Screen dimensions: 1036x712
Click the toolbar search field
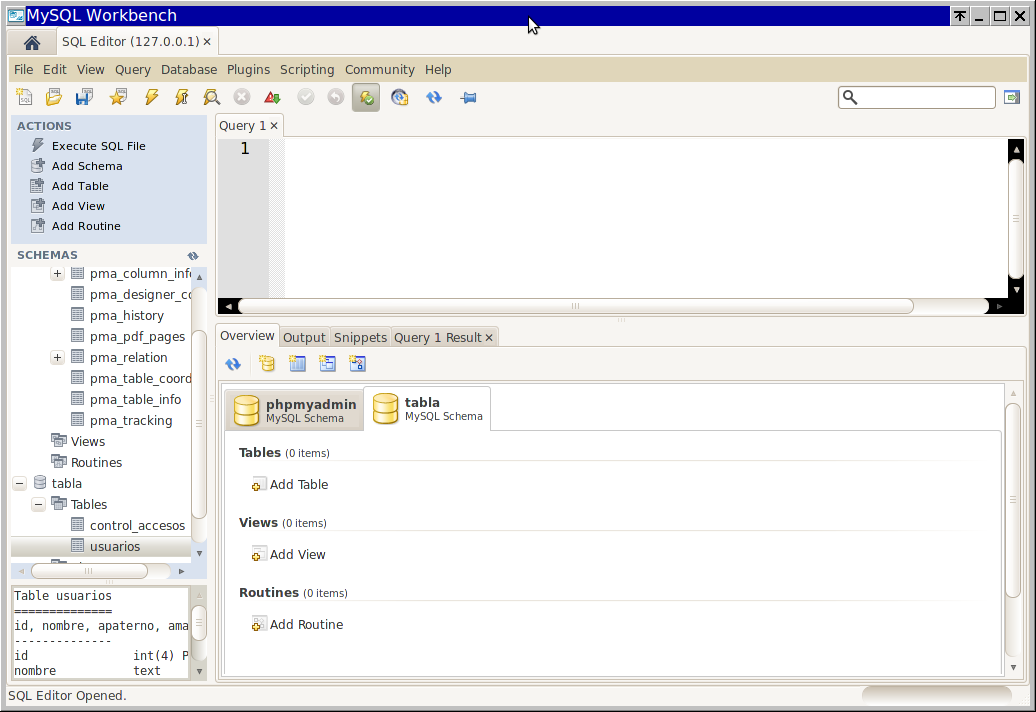point(916,98)
